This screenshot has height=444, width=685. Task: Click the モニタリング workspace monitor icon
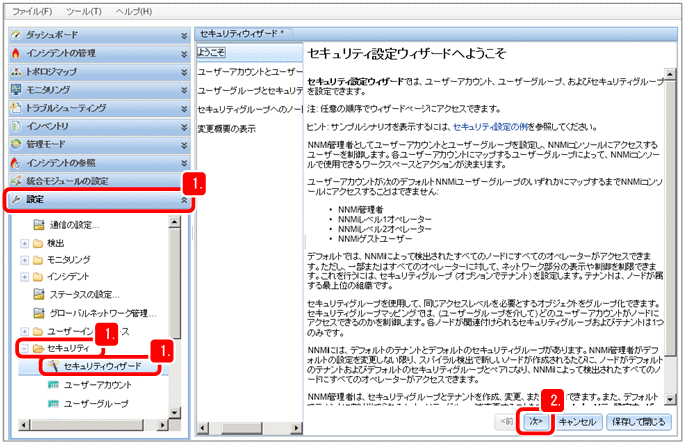pyautogui.click(x=16, y=90)
